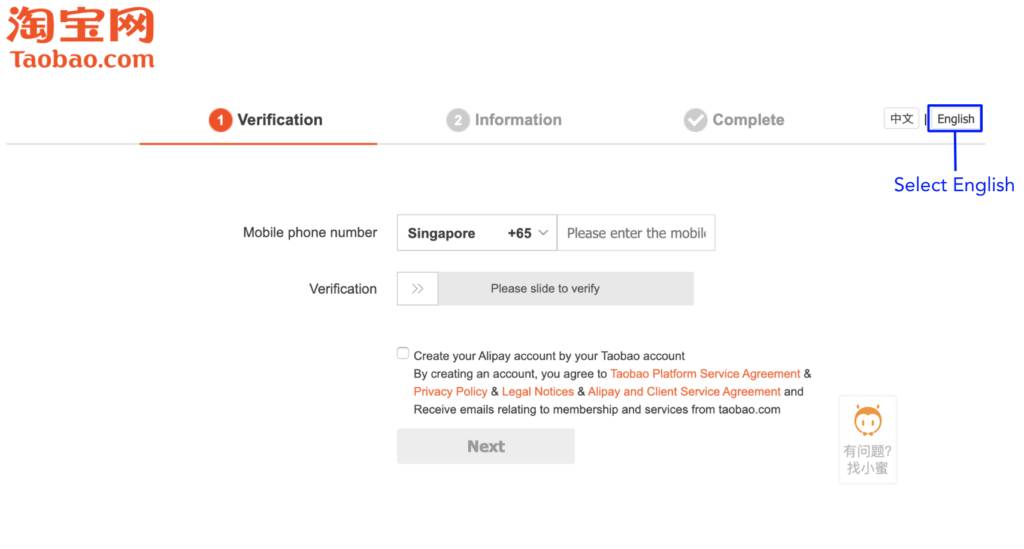Expand the Singapore +65 country dropdown
The width and height of the screenshot is (1024, 549).
click(476, 233)
